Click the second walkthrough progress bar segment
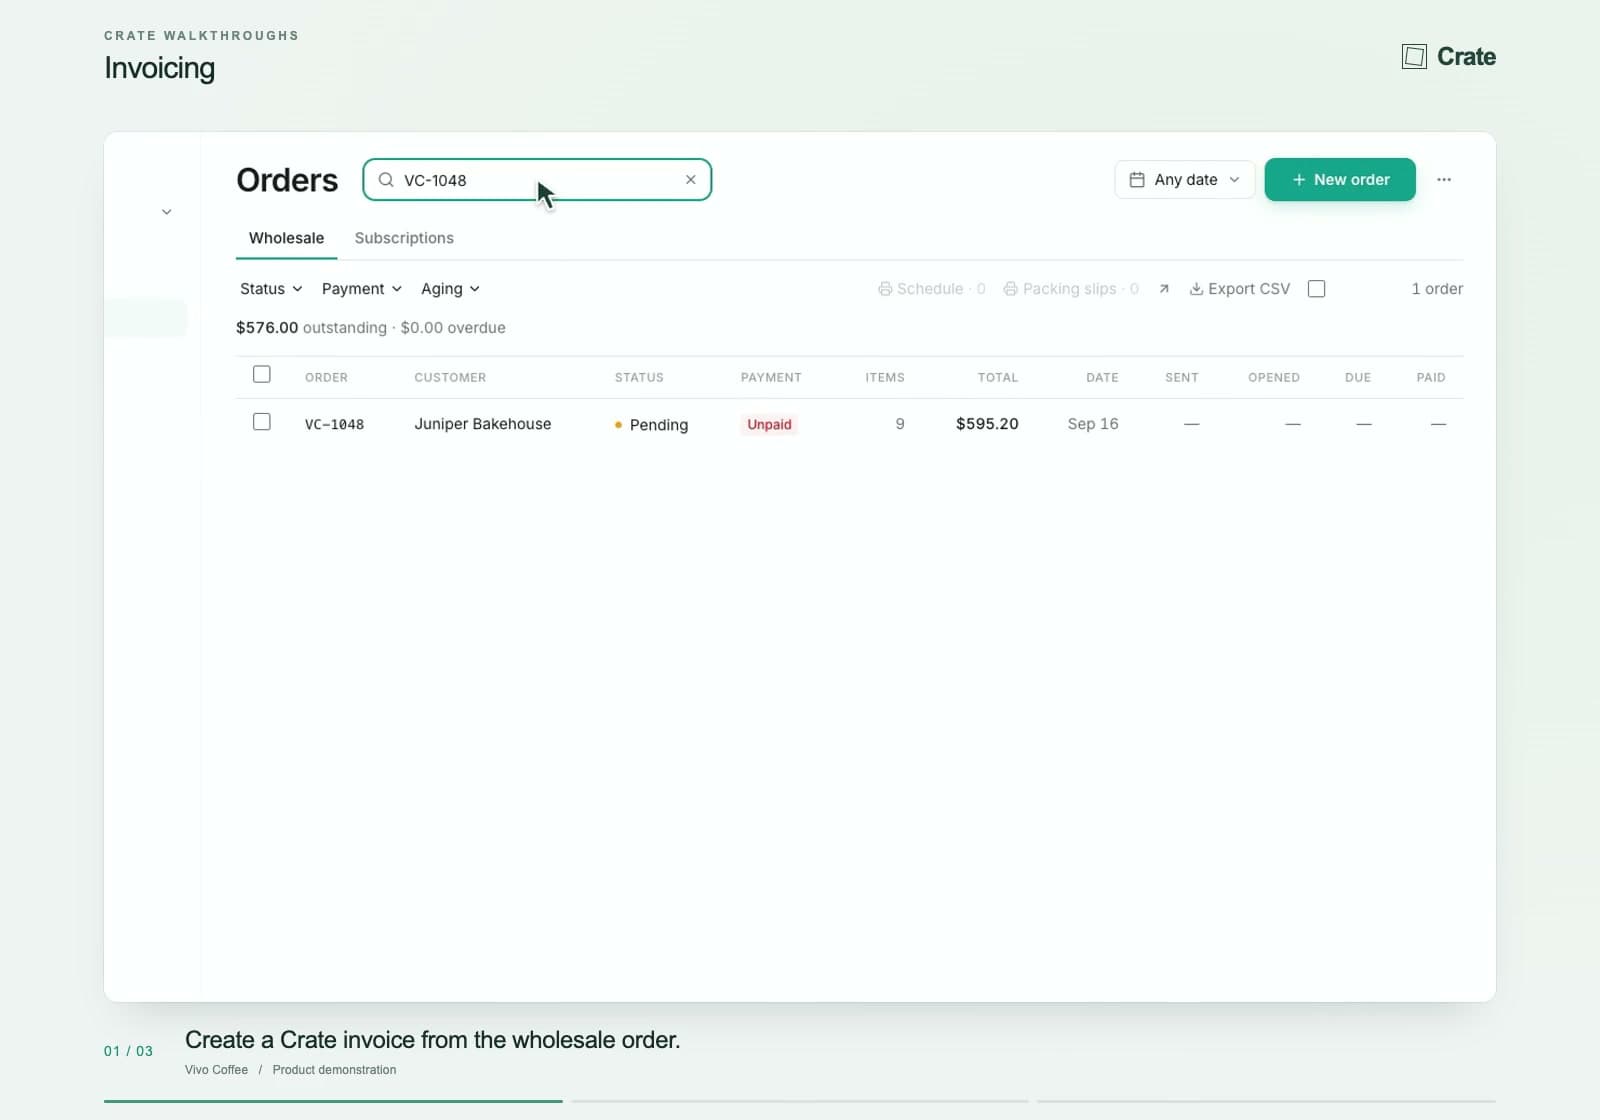This screenshot has width=1600, height=1120. [800, 1101]
